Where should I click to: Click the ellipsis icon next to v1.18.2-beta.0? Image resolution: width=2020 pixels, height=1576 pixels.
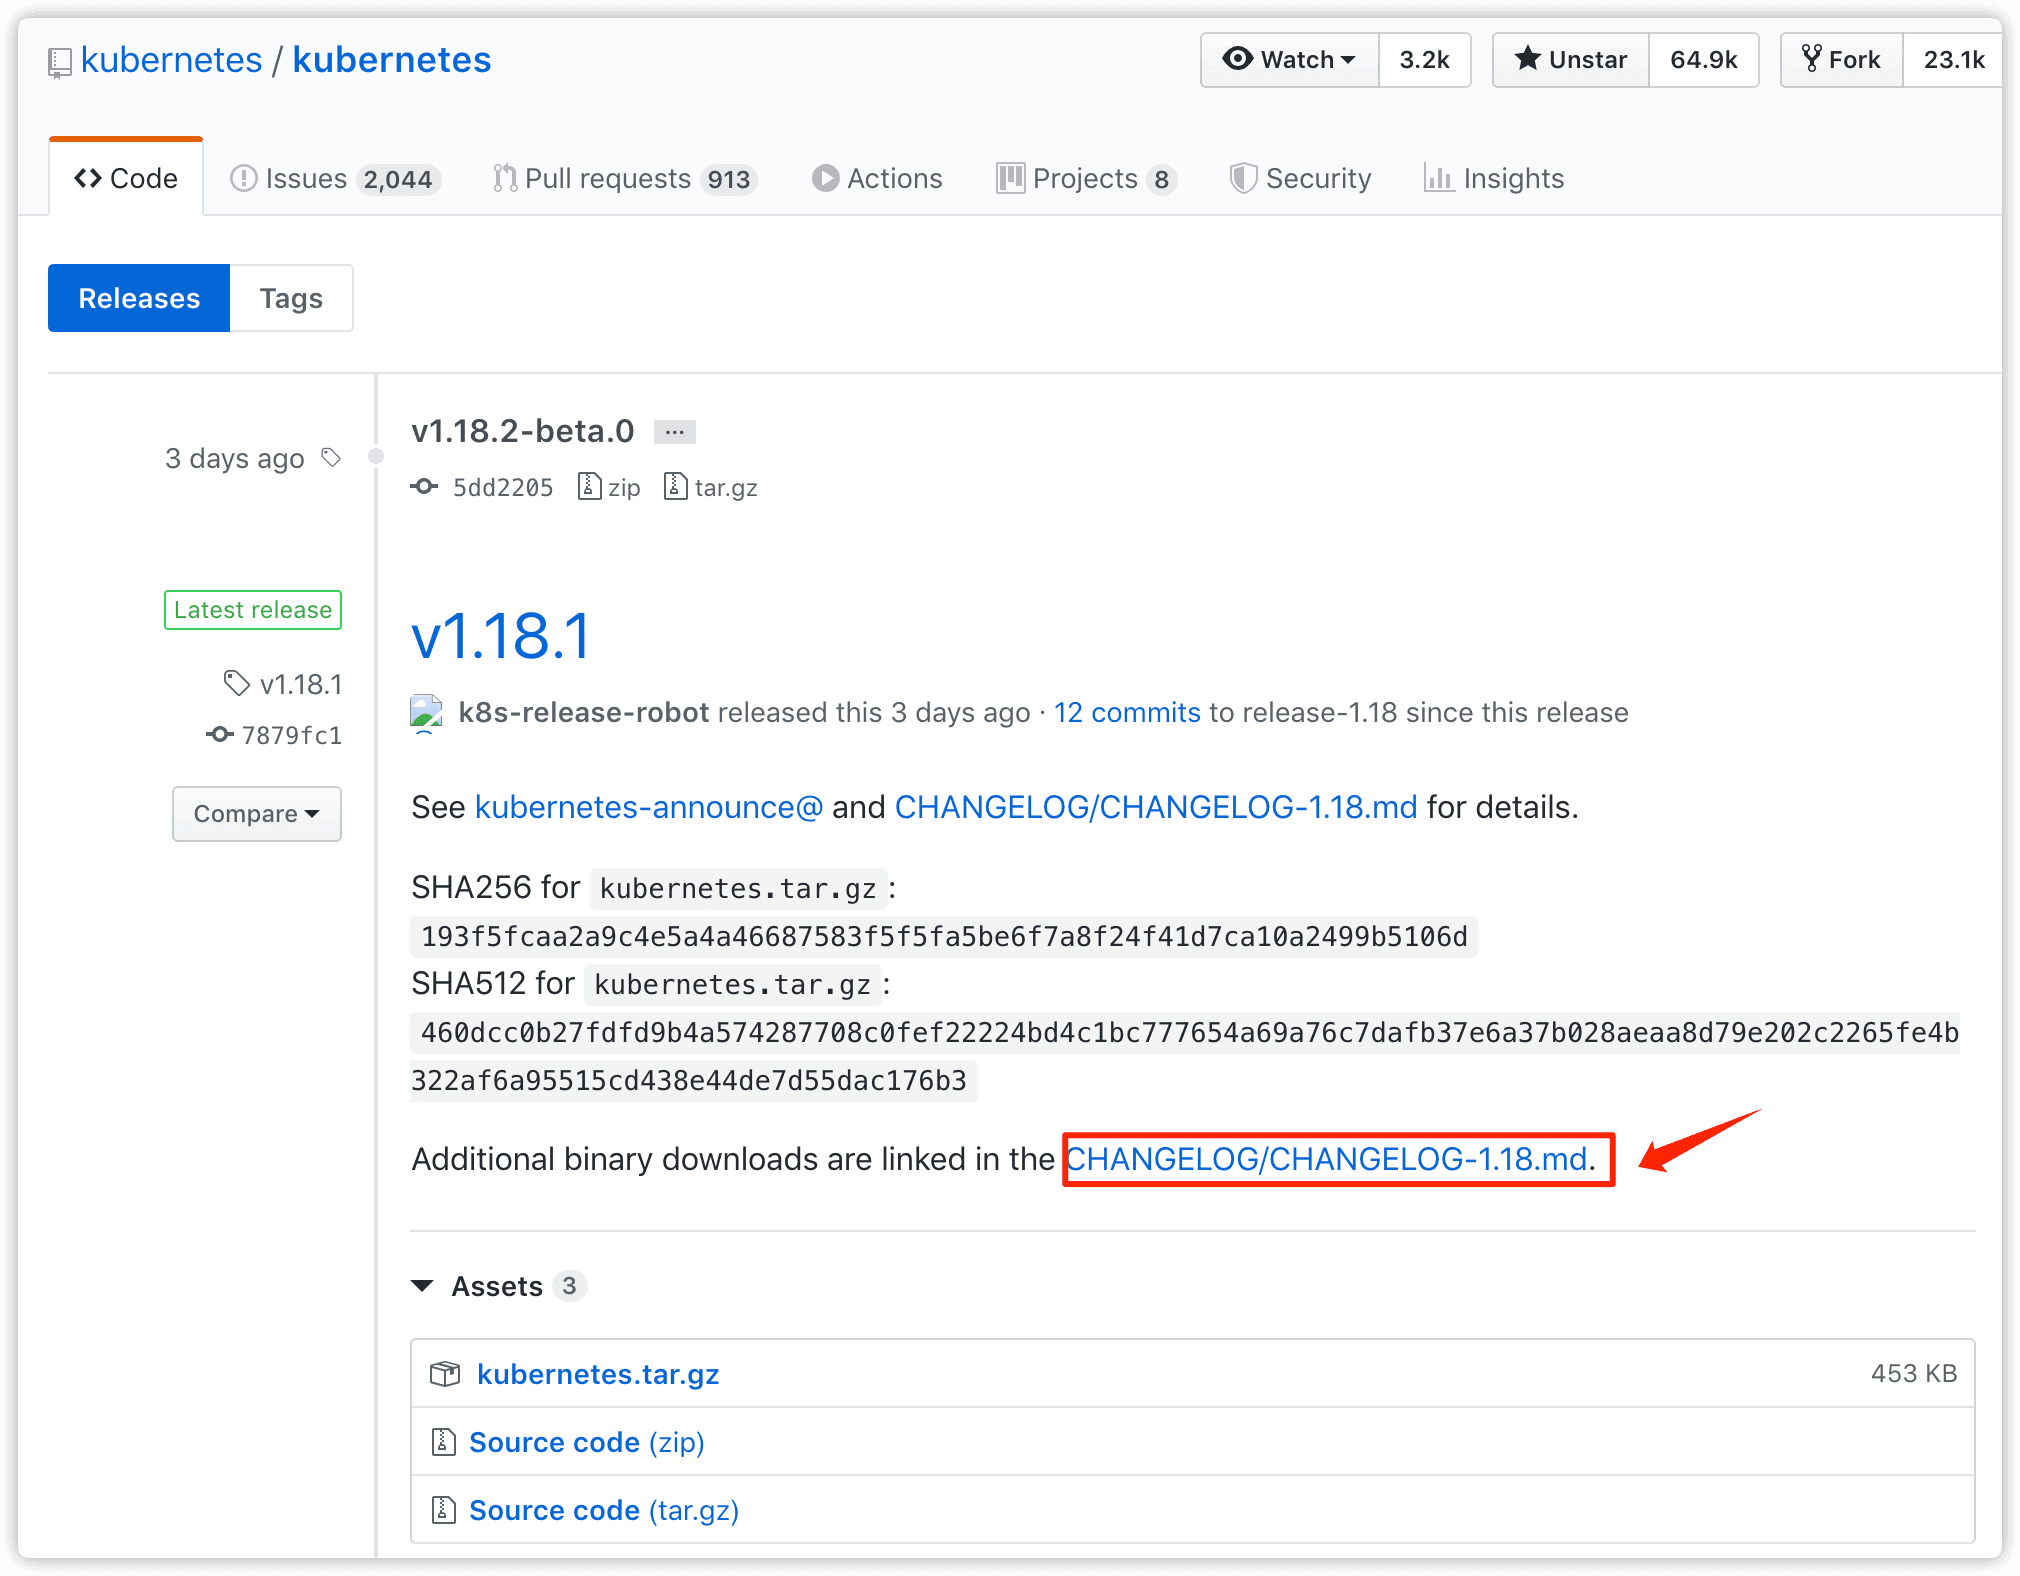click(x=675, y=432)
